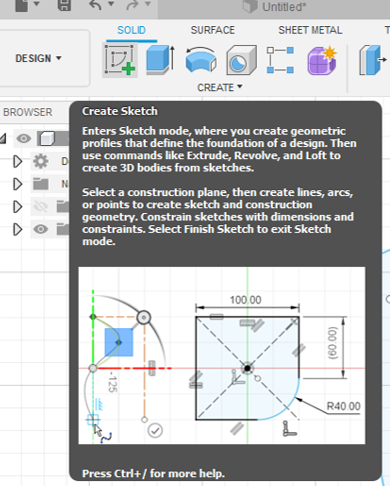
Task: Click the Press Pull tool icon
Action: pos(373,60)
